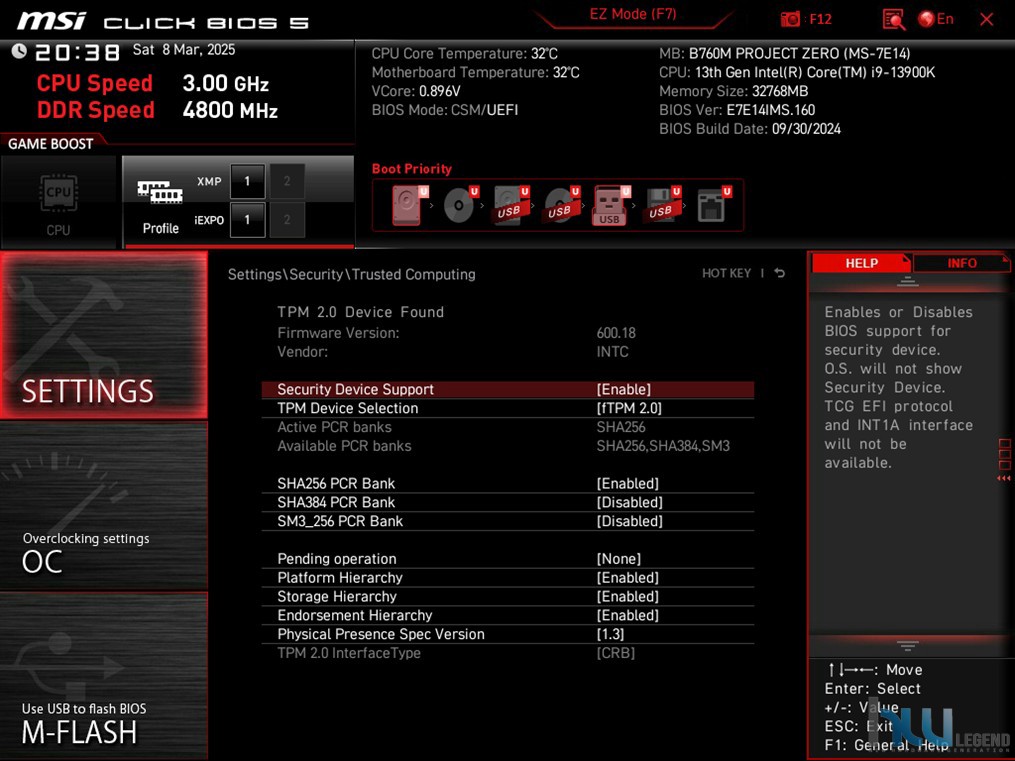Open Physical Presence Spec Version [1.3] options

610,634
